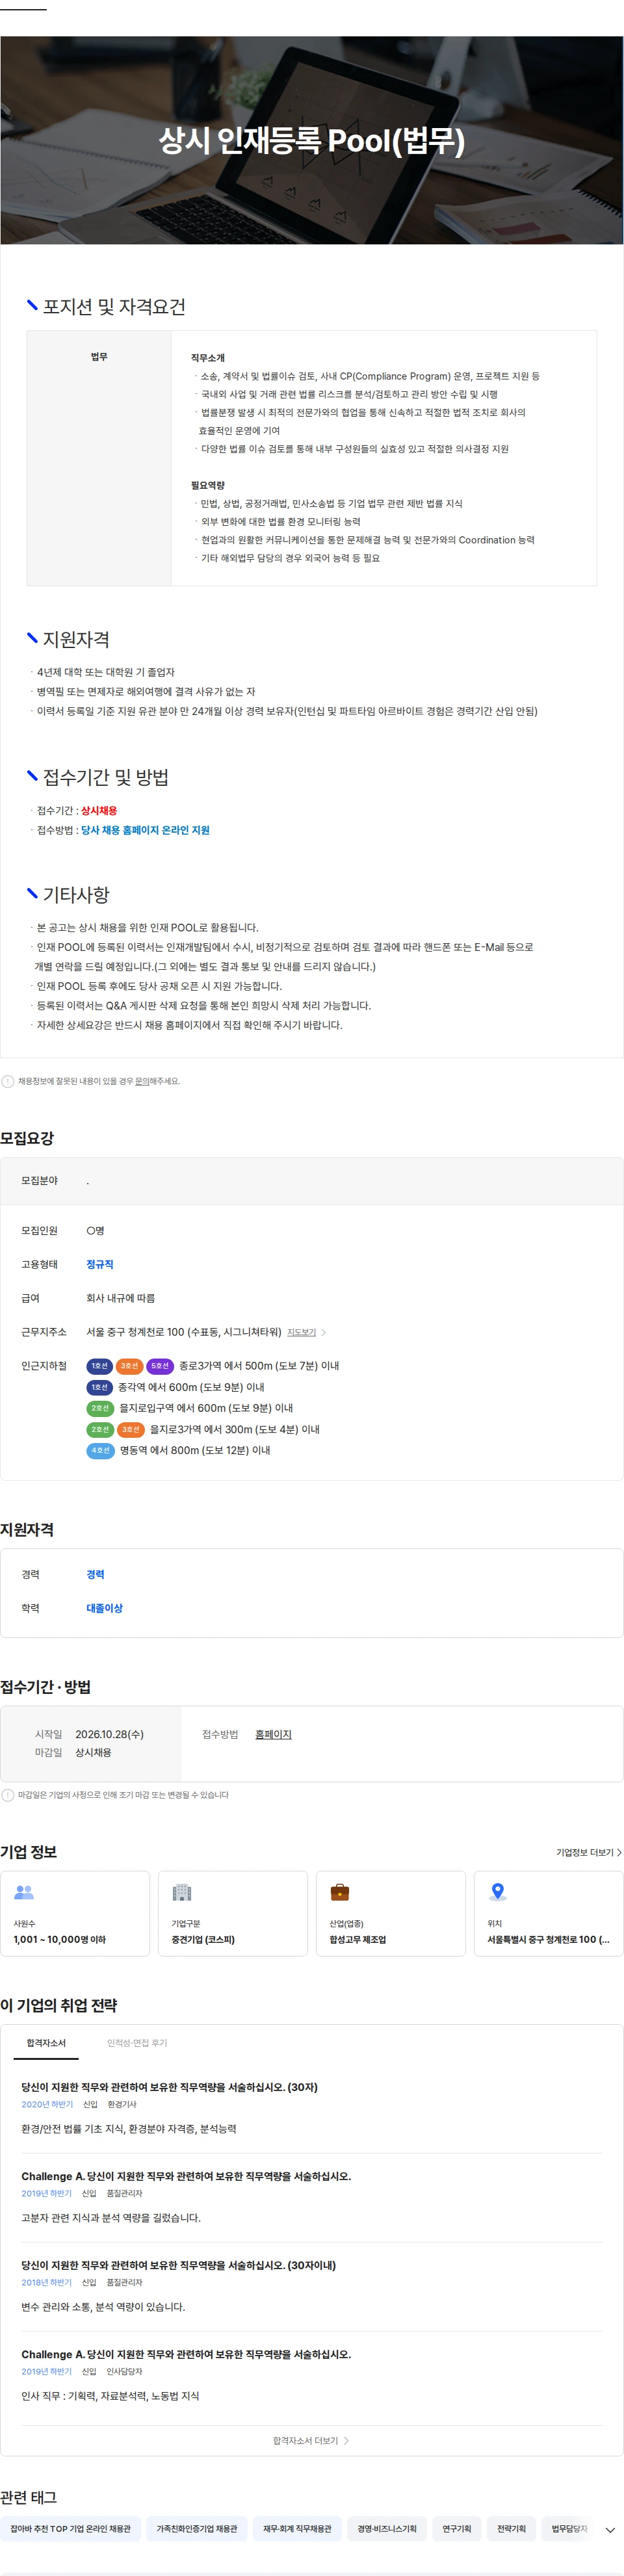Screen dimensions: 624x2576
Task: Open 기업정보 더보기
Action: pyautogui.click(x=588, y=1853)
